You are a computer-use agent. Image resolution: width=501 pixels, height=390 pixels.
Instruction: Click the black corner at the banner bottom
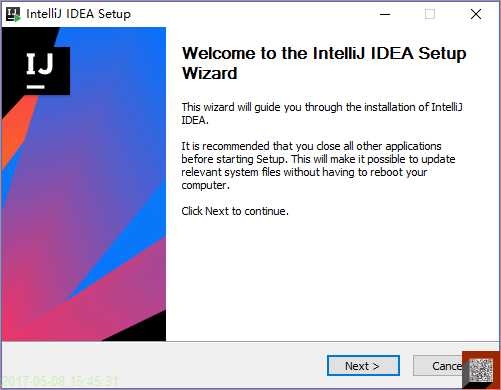[x=142, y=328]
